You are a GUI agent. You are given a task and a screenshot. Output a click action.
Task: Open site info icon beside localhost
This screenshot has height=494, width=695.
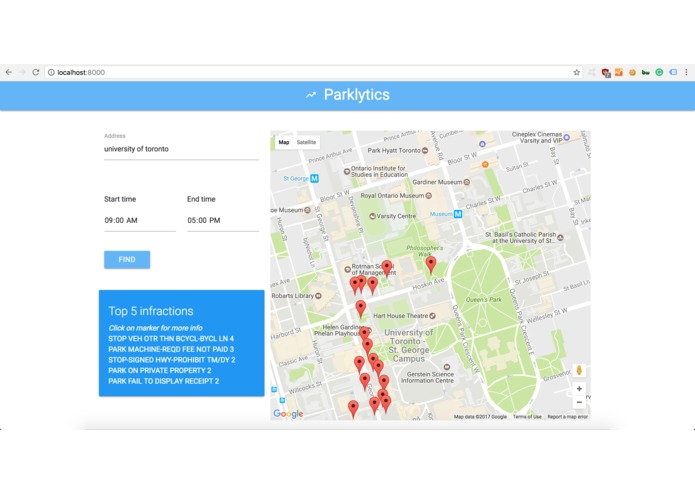coord(51,72)
